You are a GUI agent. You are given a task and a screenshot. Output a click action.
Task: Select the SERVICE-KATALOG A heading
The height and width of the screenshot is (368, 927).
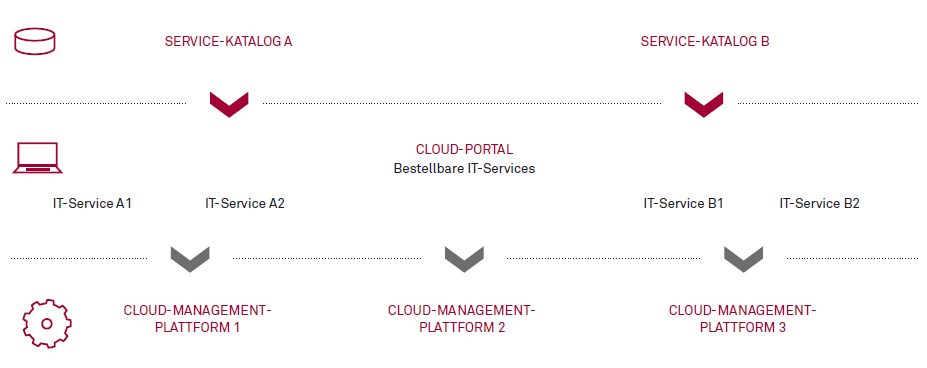point(228,41)
